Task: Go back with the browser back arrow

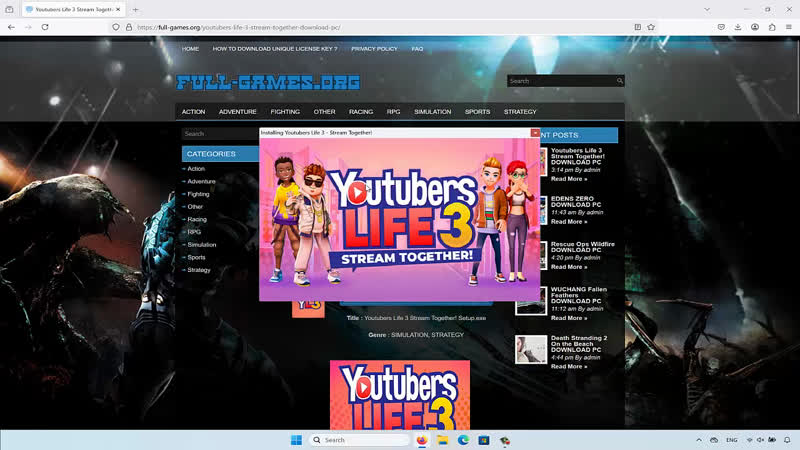Action: click(11, 27)
